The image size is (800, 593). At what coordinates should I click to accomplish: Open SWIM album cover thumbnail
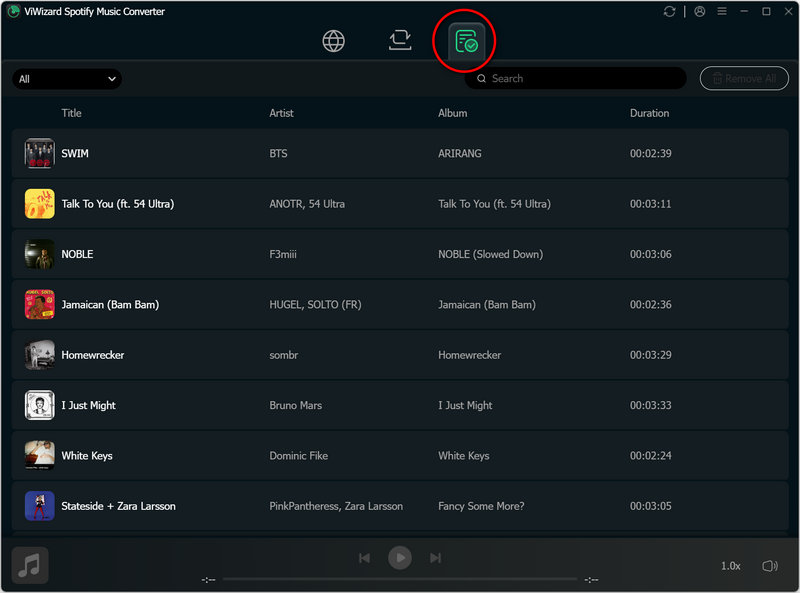tap(39, 153)
